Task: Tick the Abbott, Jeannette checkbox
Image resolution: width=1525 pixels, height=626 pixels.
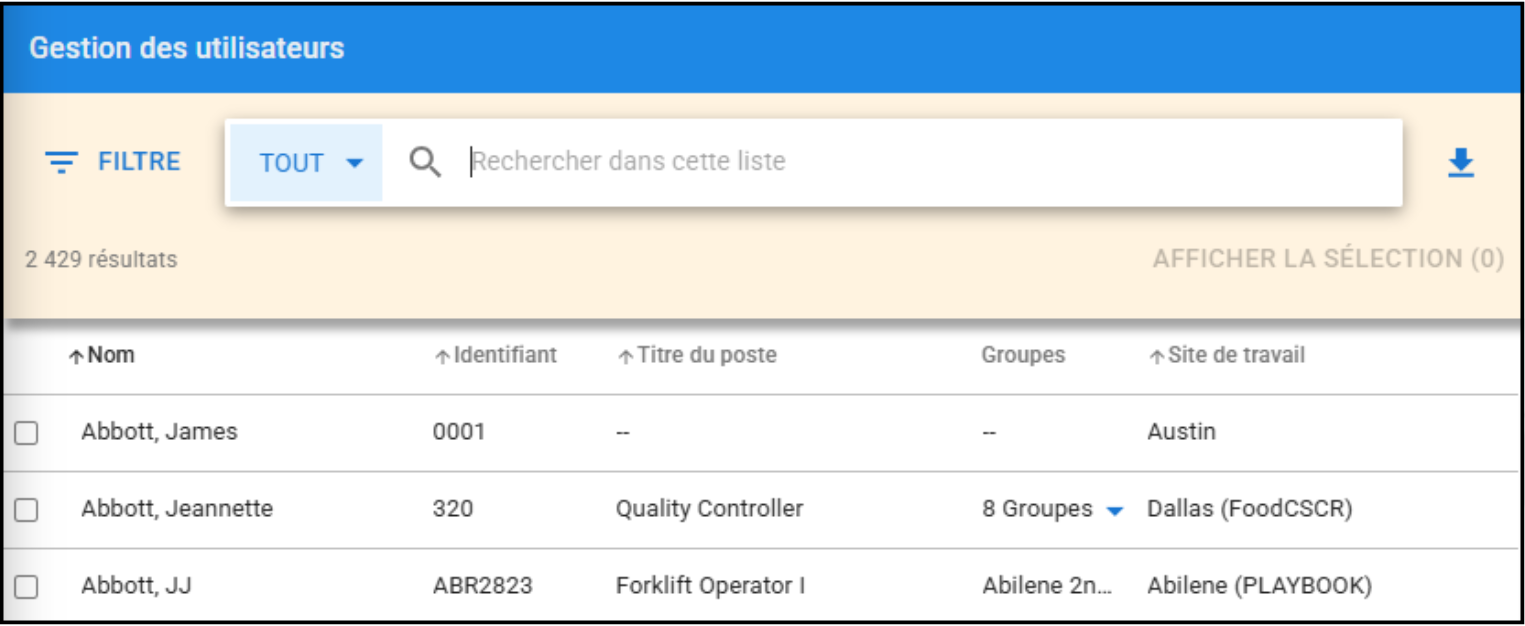Action: point(26,510)
